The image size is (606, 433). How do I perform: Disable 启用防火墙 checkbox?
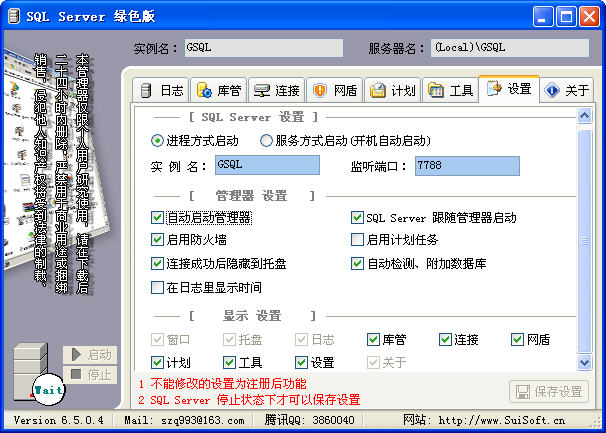tap(157, 240)
